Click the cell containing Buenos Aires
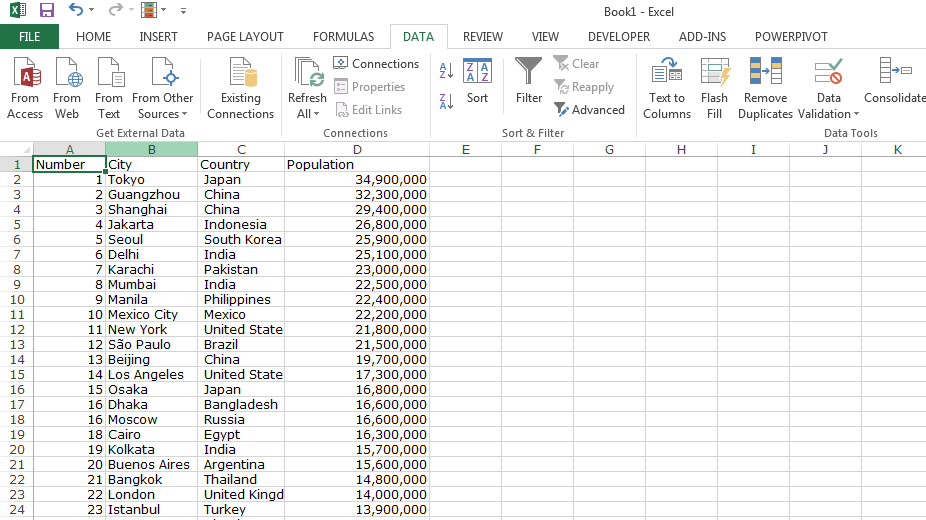 coord(152,465)
